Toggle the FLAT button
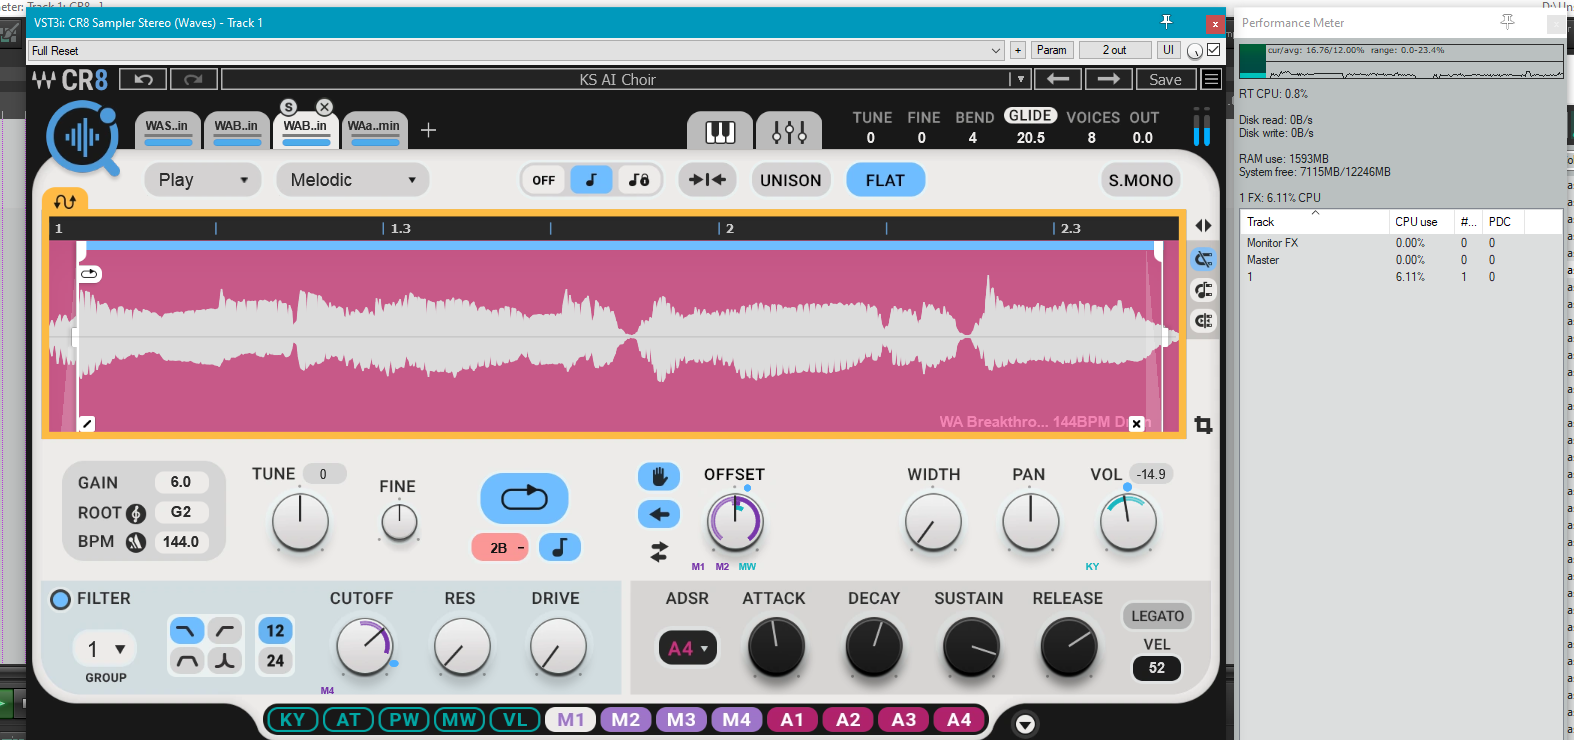1574x740 pixels. (x=885, y=180)
